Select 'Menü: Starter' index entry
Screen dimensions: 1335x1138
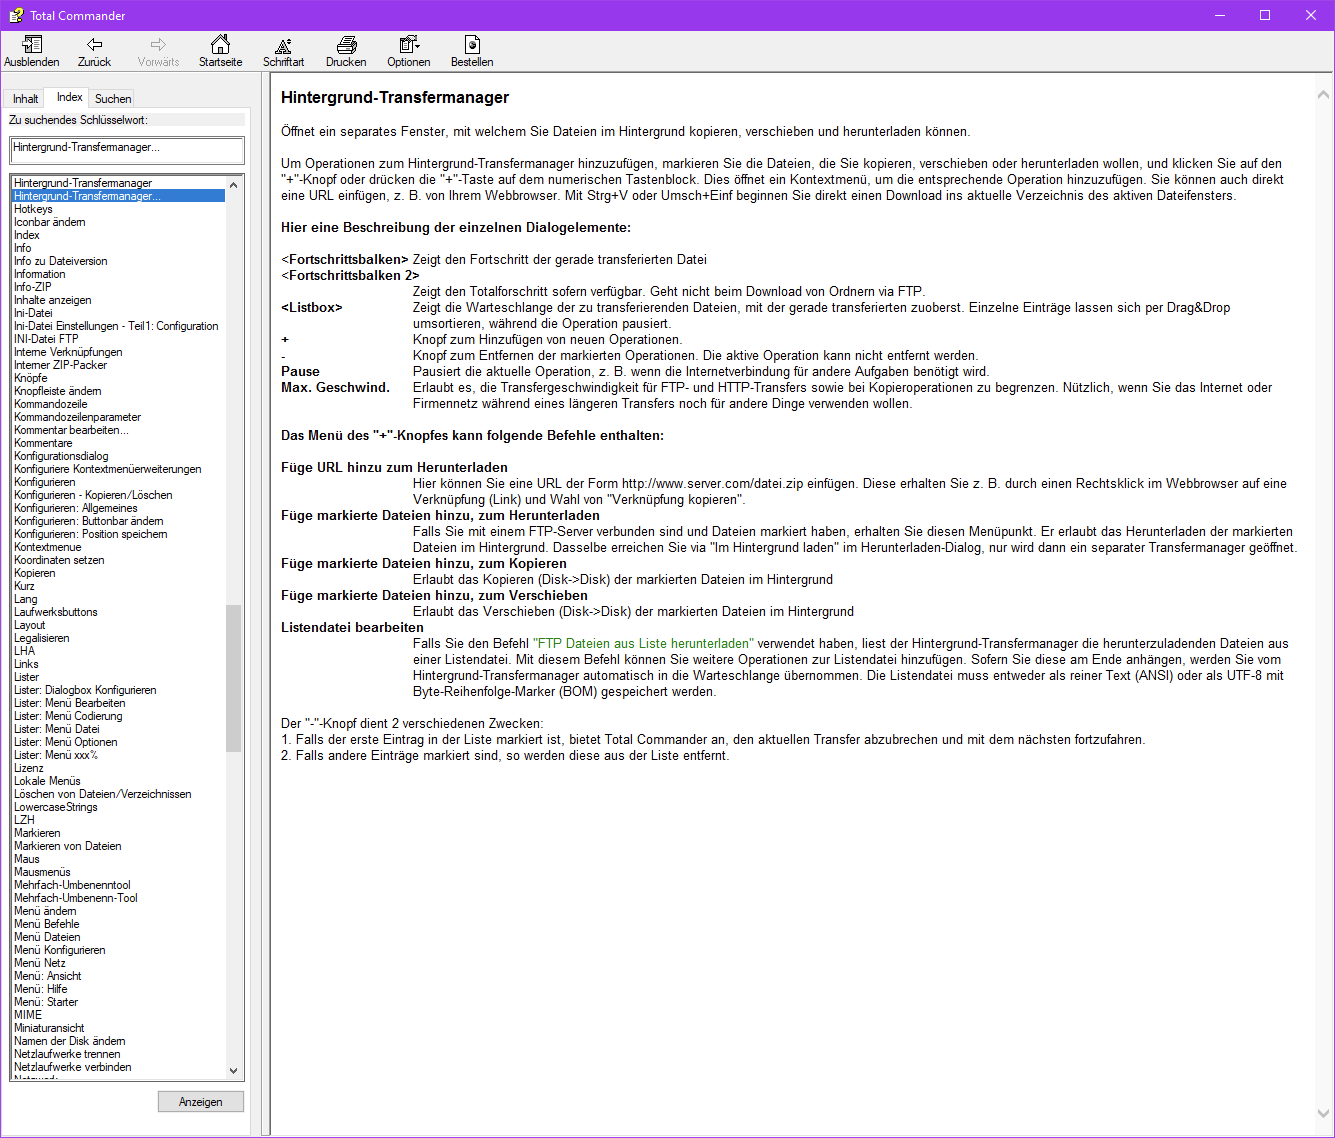46,1002
